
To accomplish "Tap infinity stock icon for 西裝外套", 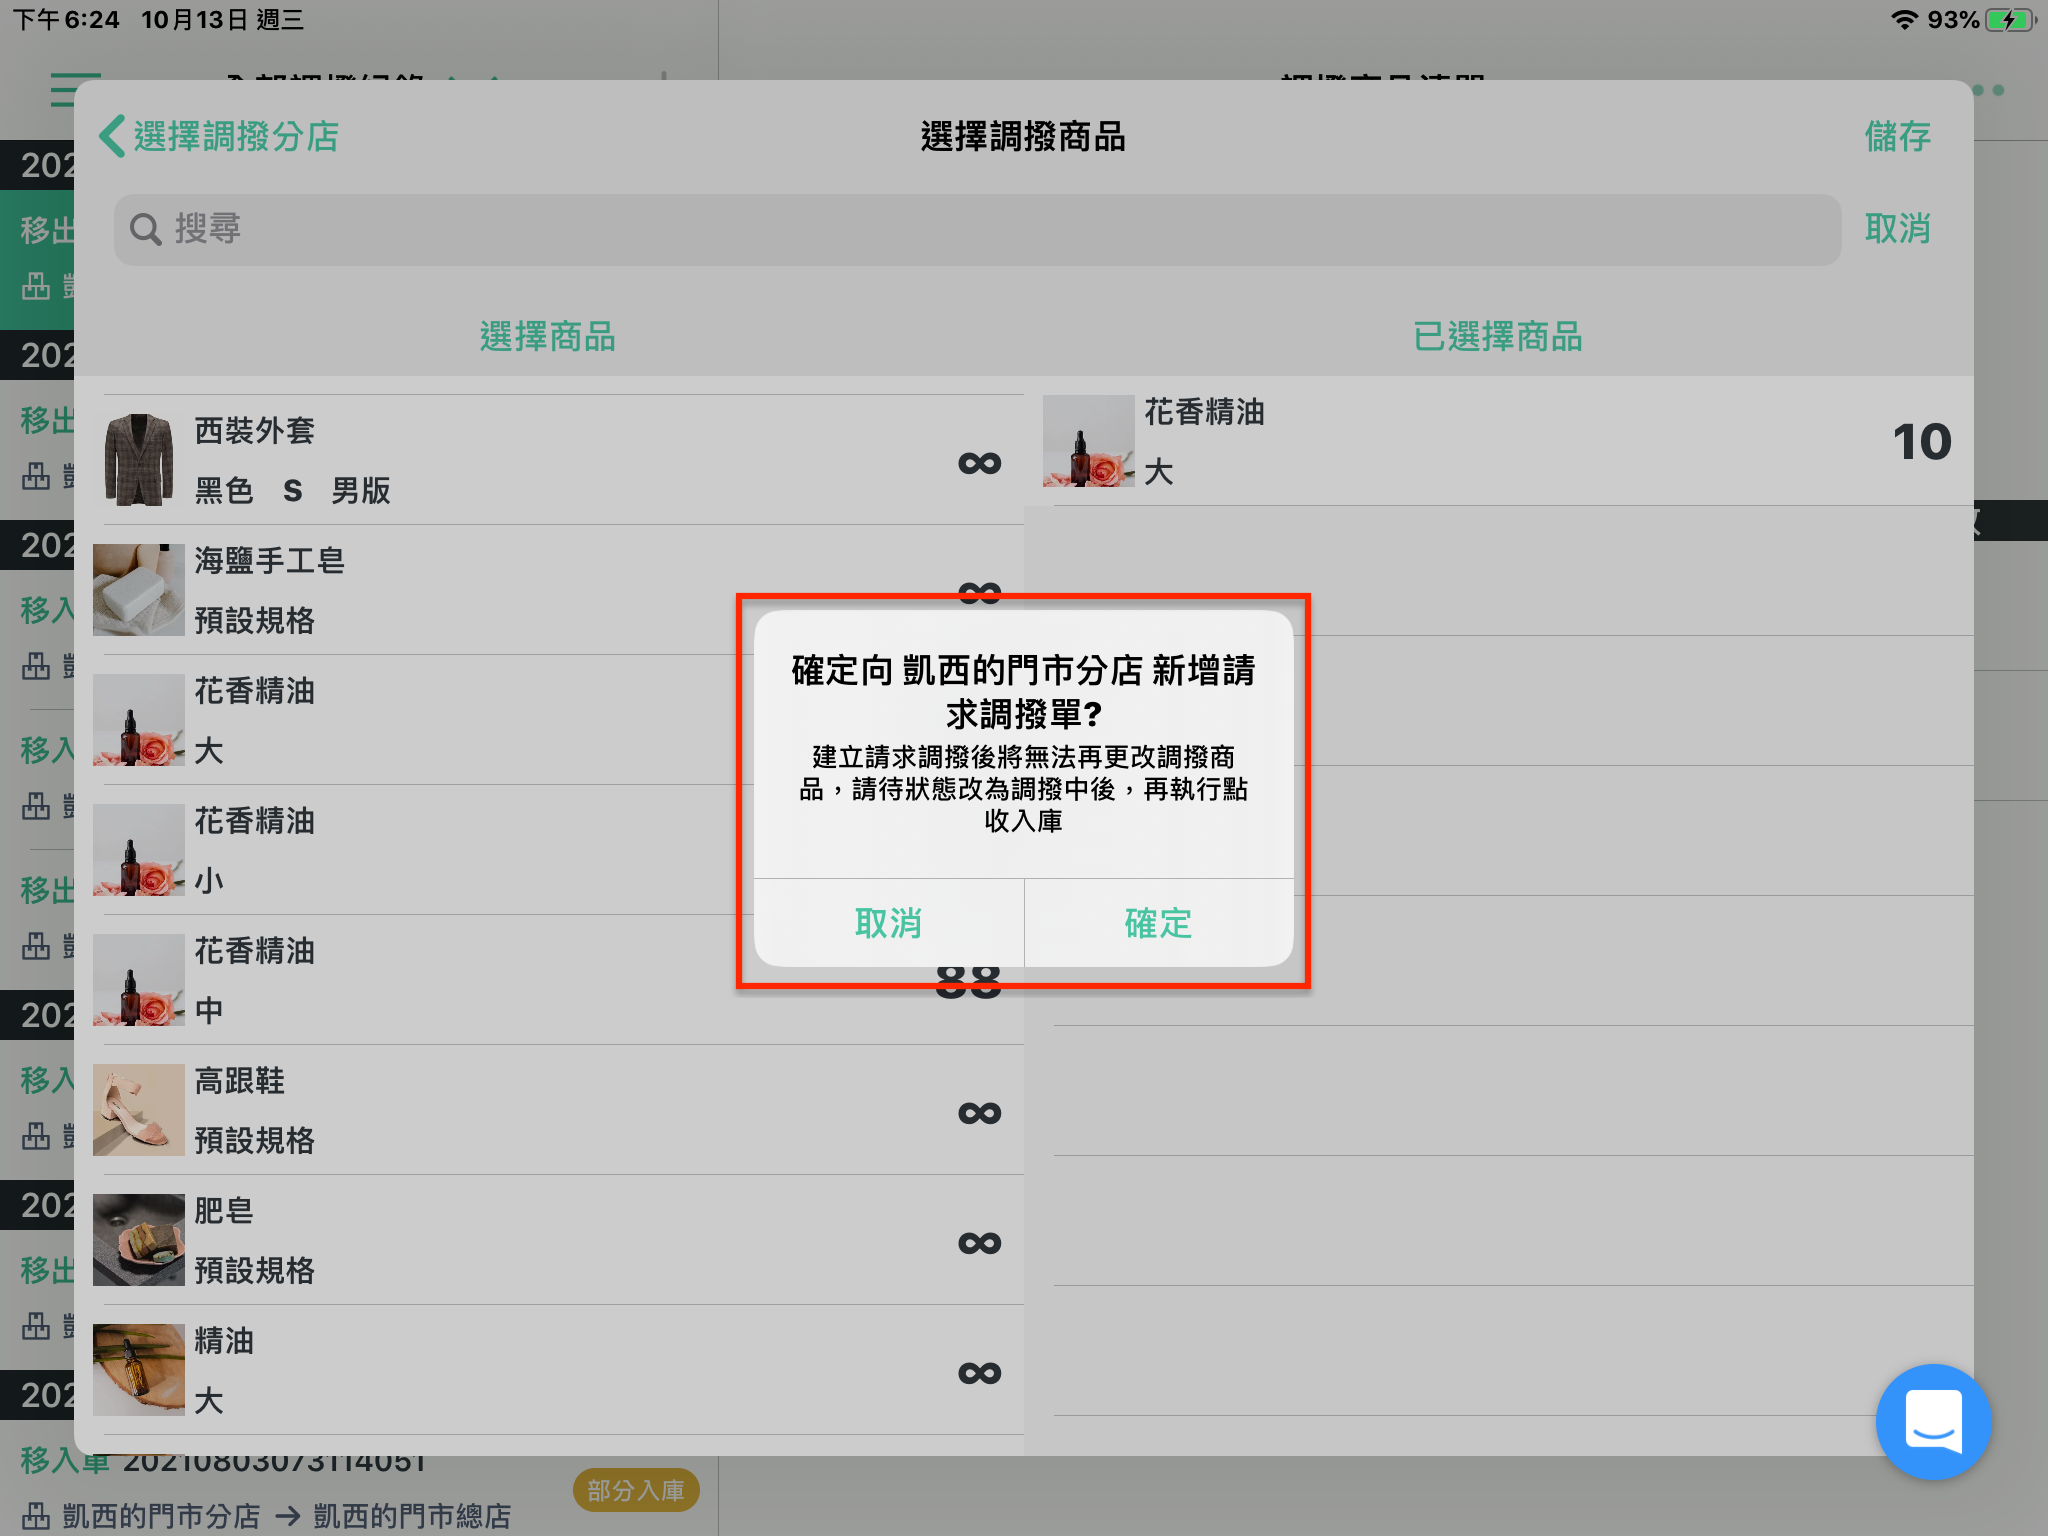I will coord(979,463).
